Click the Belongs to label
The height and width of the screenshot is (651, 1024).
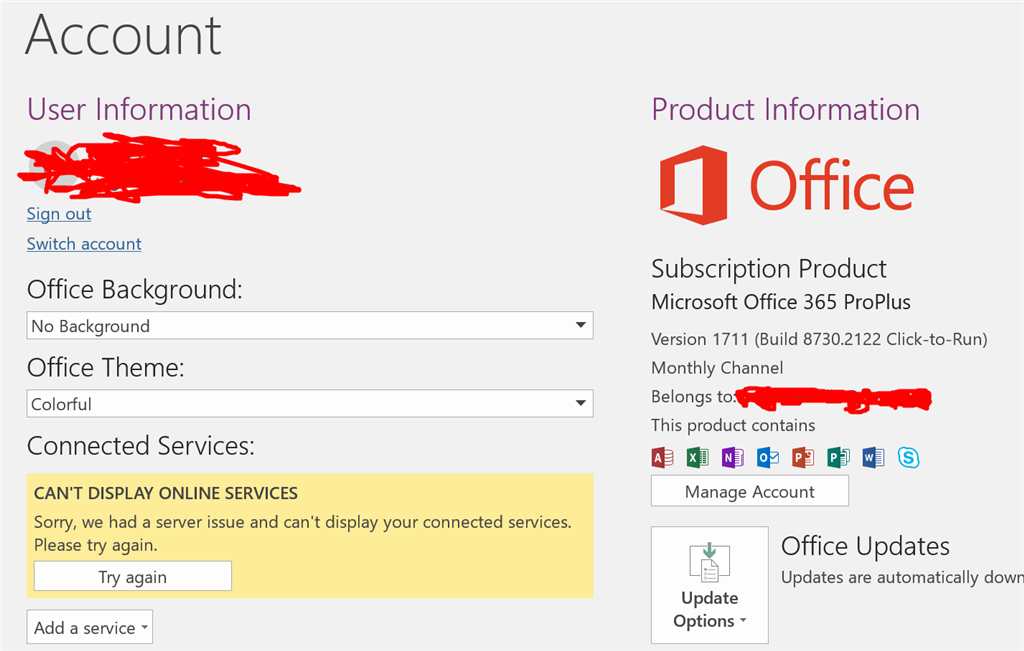[x=692, y=397]
